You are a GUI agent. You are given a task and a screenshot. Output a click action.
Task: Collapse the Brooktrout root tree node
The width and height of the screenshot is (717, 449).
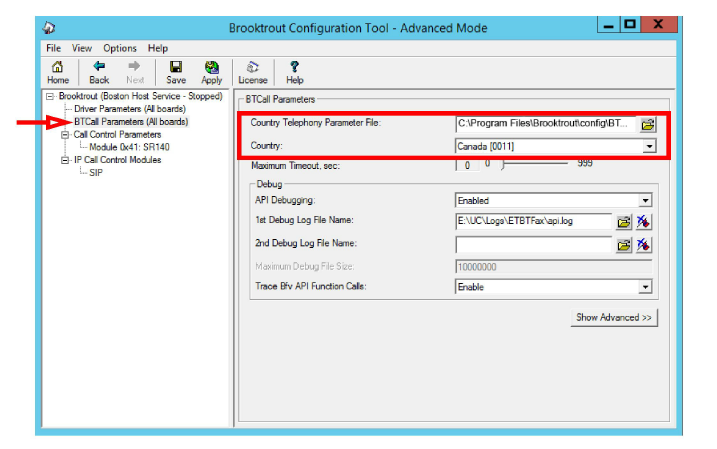coord(50,96)
